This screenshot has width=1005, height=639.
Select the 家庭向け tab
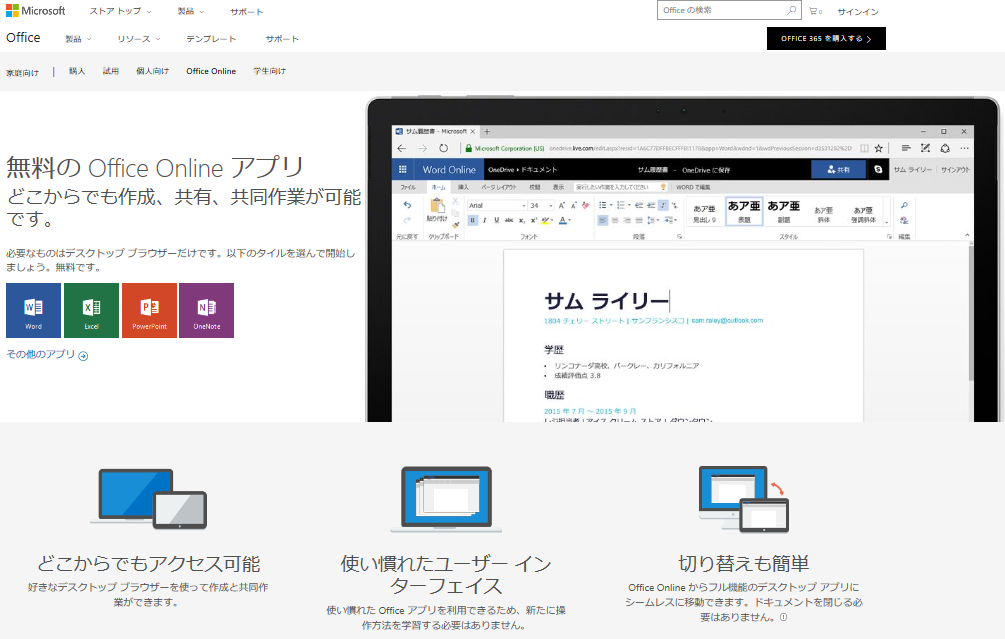22,73
